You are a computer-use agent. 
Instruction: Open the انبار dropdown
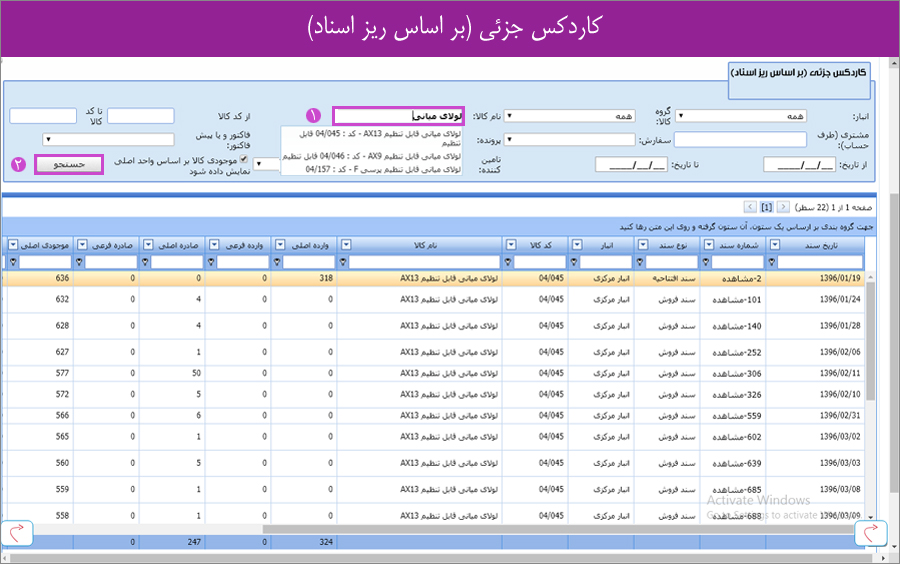click(x=740, y=116)
